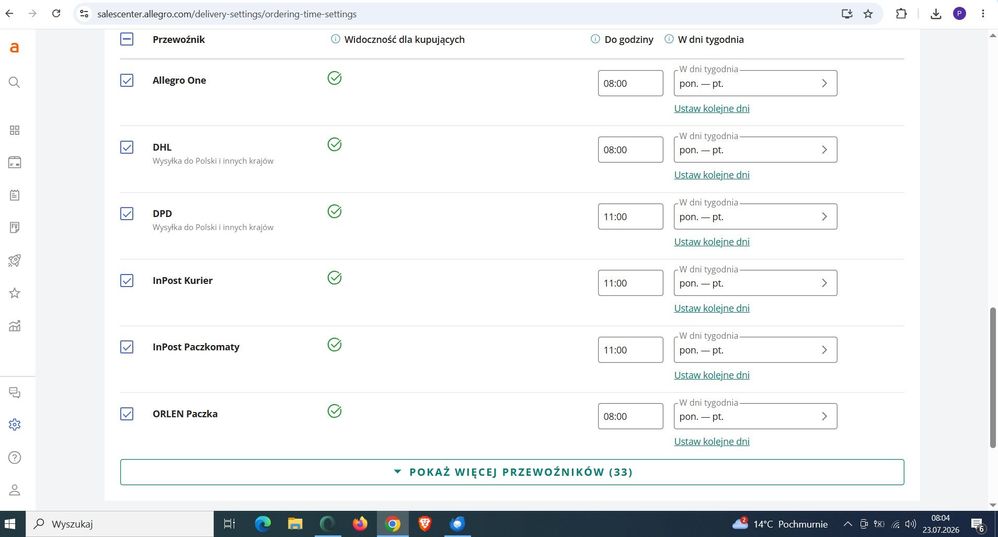
Task: Click info icon beside Widoczność dla kupujących
Action: pos(335,39)
